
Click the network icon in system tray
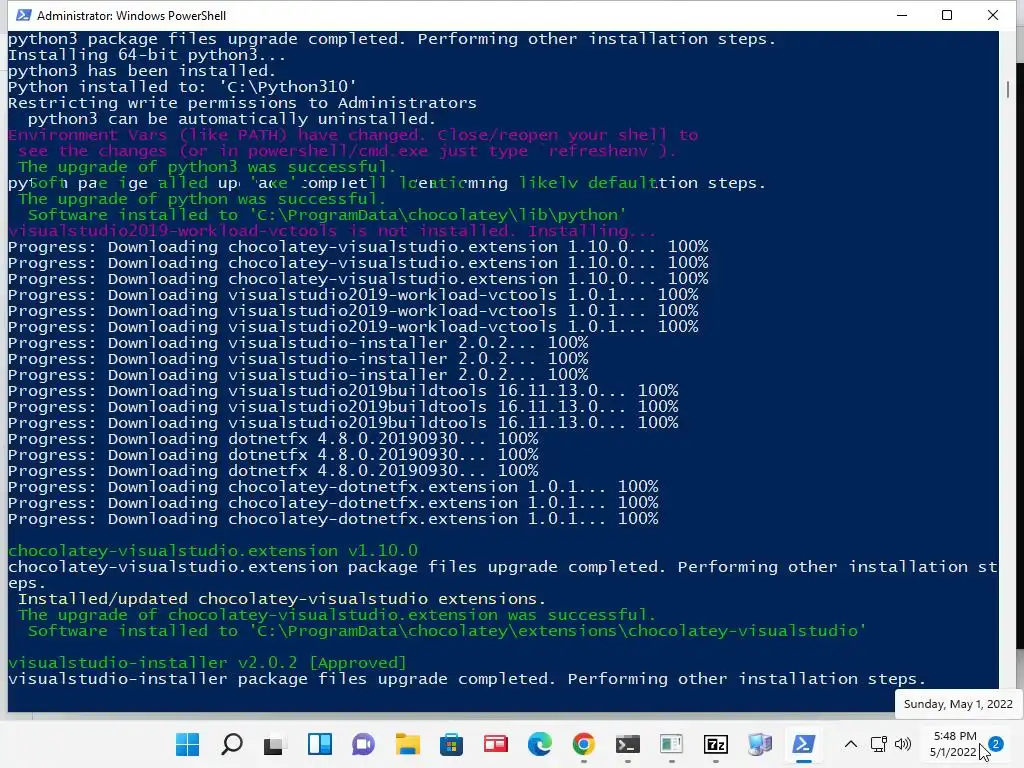point(878,744)
